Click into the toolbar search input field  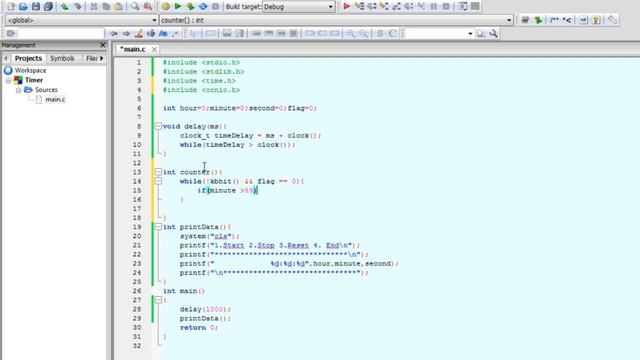click(436, 33)
